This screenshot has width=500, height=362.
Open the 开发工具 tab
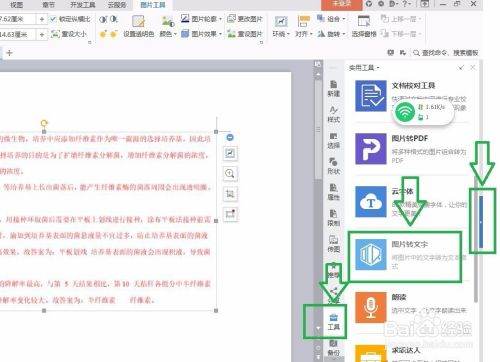pos(83,5)
